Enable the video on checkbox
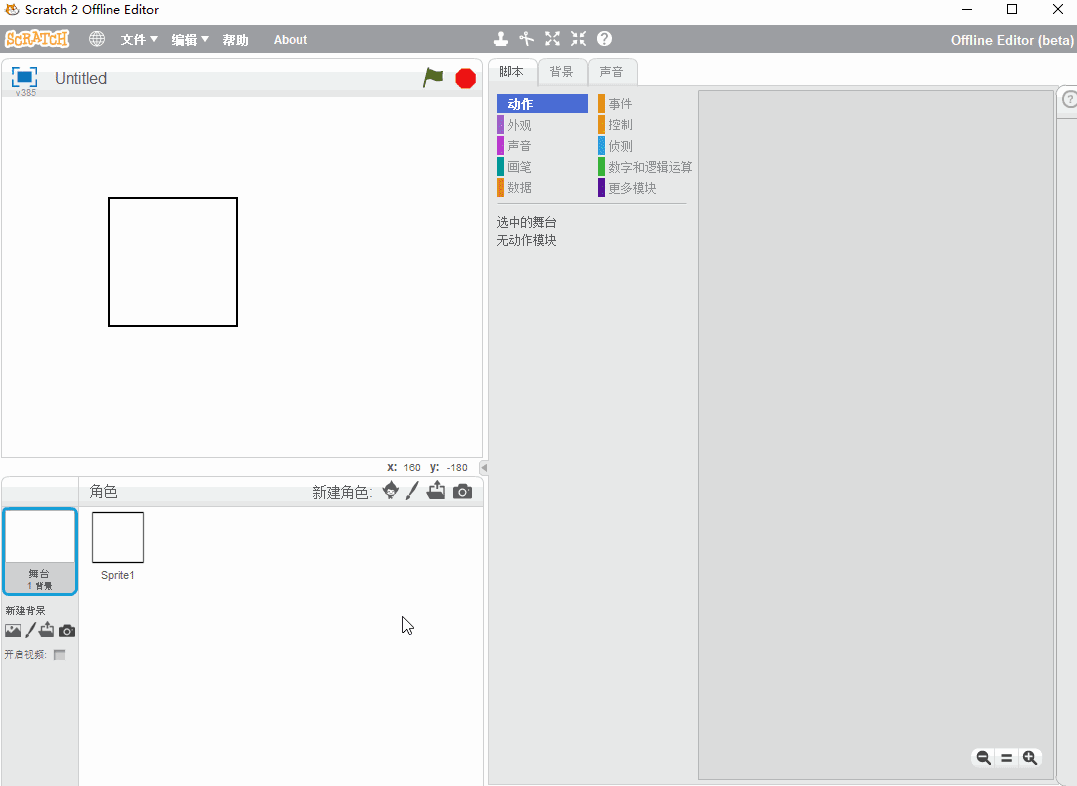The height and width of the screenshot is (786, 1077). (x=60, y=655)
